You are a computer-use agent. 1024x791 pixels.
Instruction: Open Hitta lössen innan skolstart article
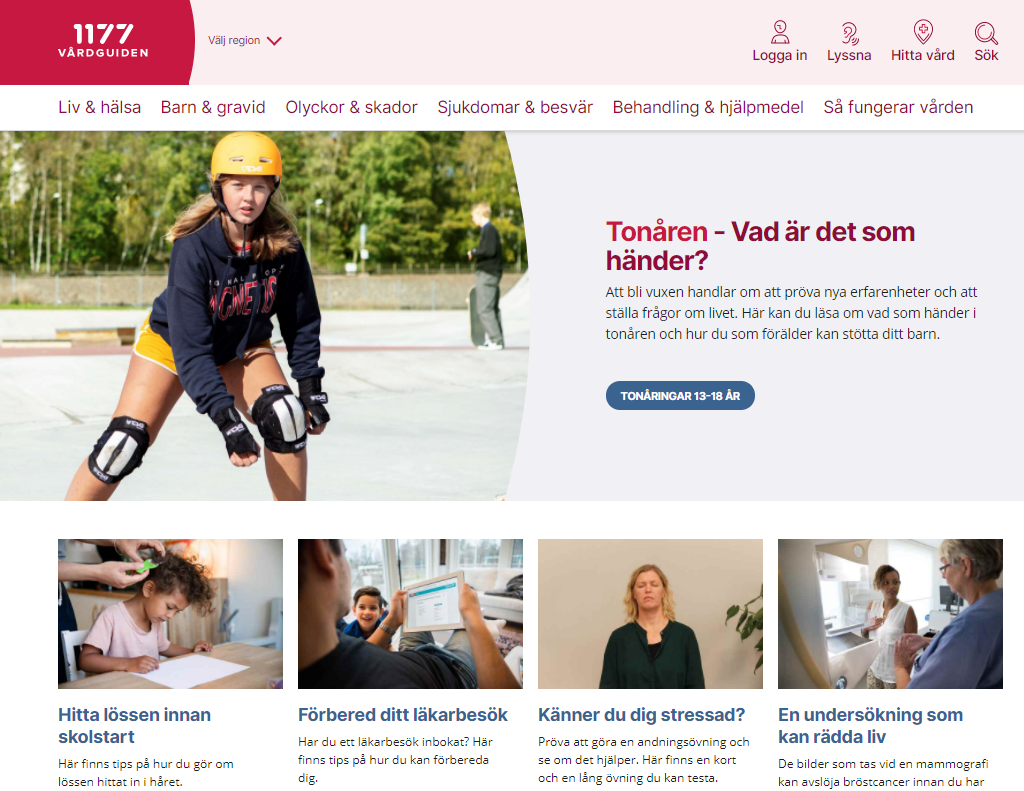coord(135,726)
